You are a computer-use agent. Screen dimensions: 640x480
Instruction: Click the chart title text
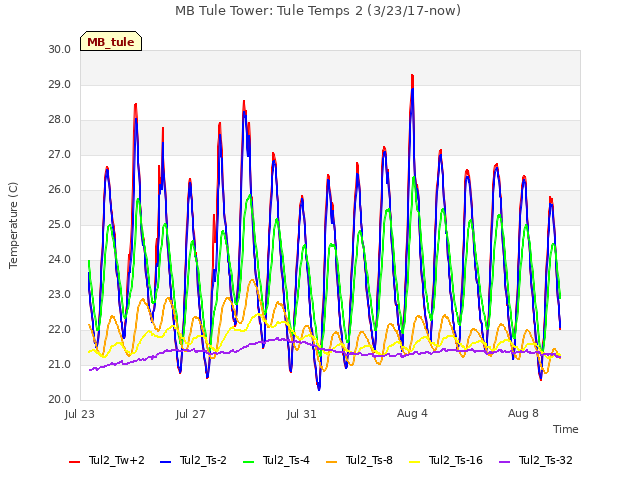[318, 11]
